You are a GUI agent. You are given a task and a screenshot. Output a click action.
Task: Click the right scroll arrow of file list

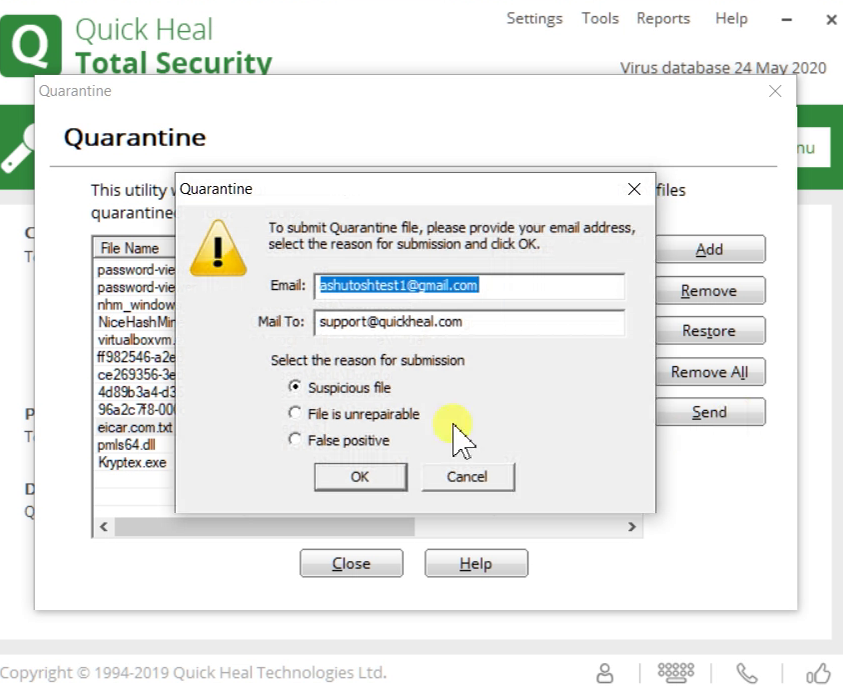tap(632, 527)
